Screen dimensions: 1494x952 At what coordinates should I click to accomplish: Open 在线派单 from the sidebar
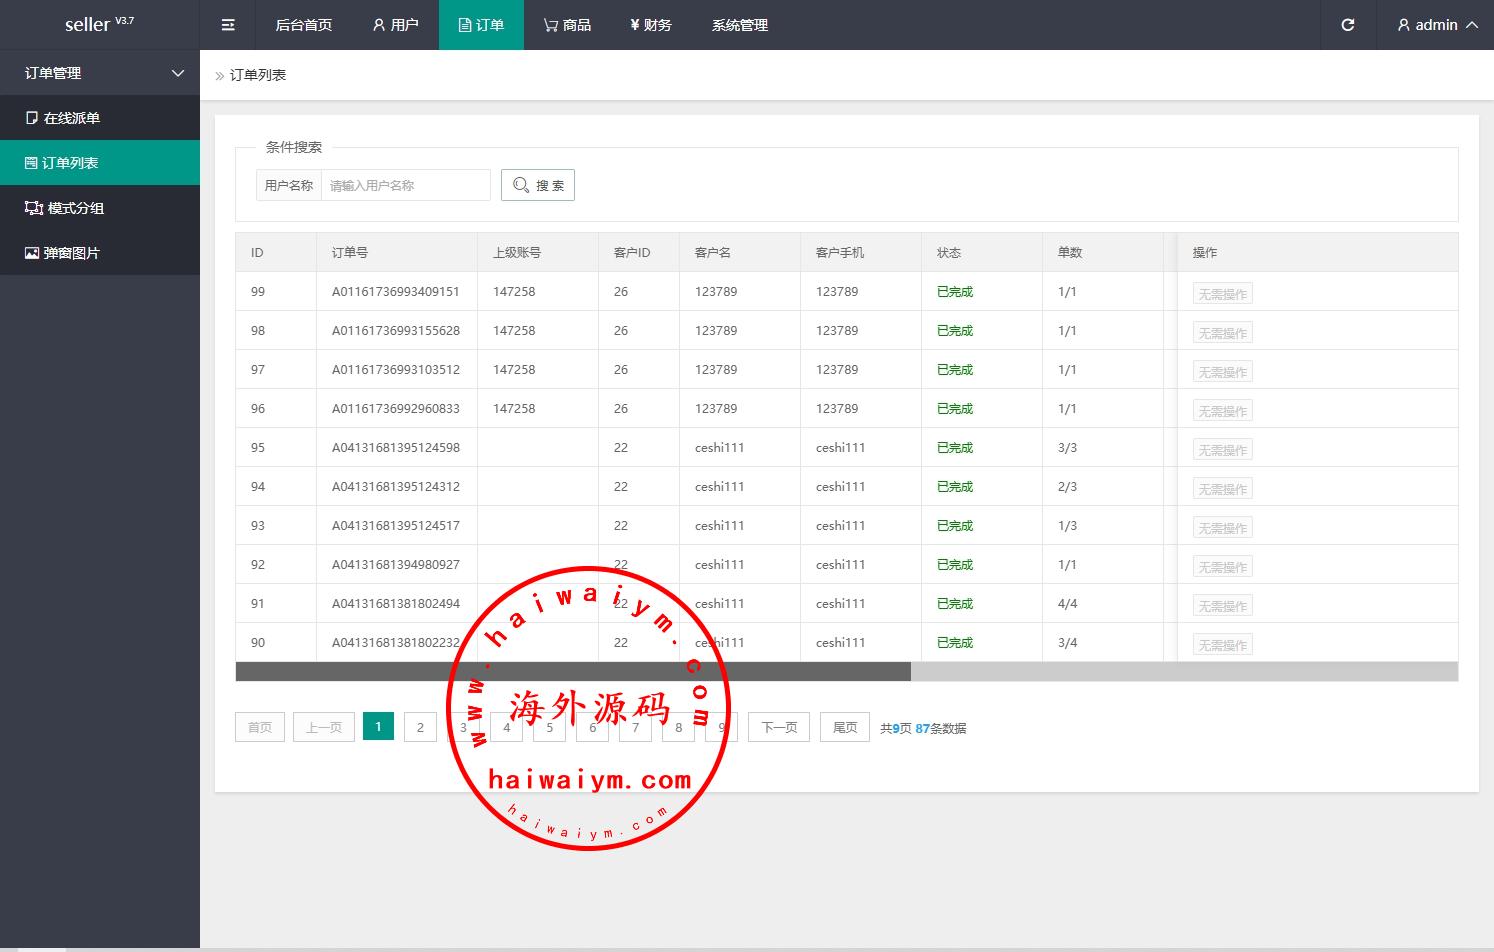71,118
